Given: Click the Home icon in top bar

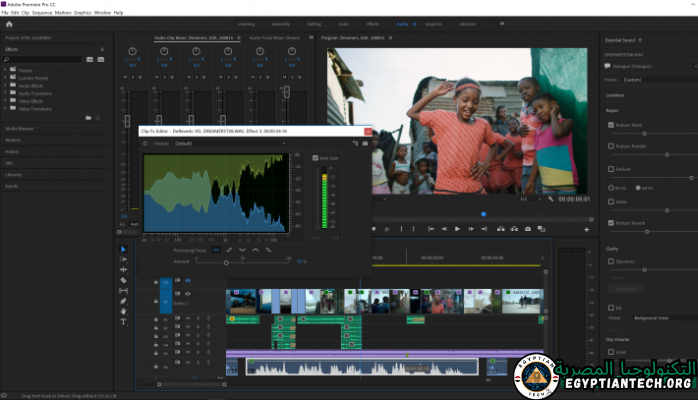Looking at the screenshot, I should coord(9,23).
